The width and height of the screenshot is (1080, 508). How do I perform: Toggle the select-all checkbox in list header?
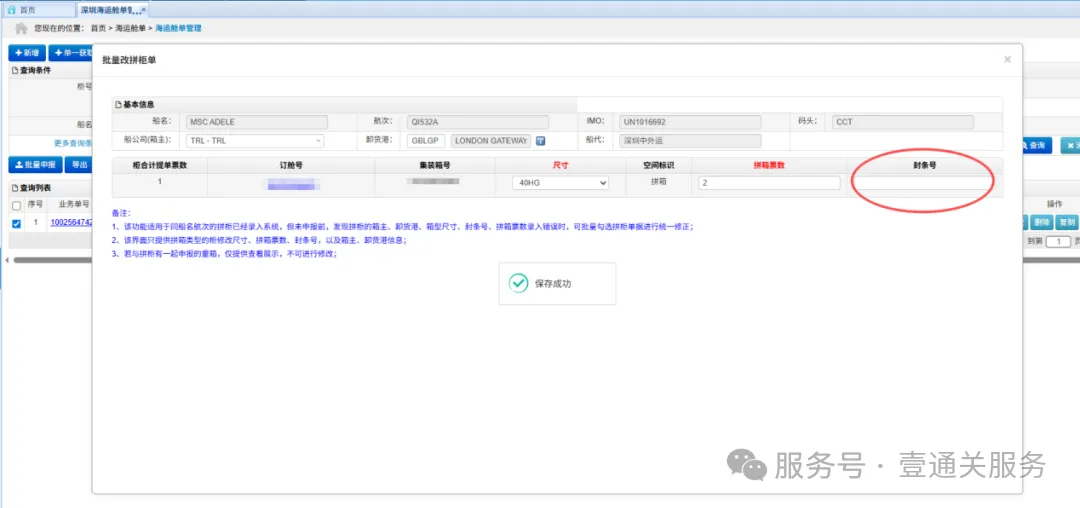point(15,205)
